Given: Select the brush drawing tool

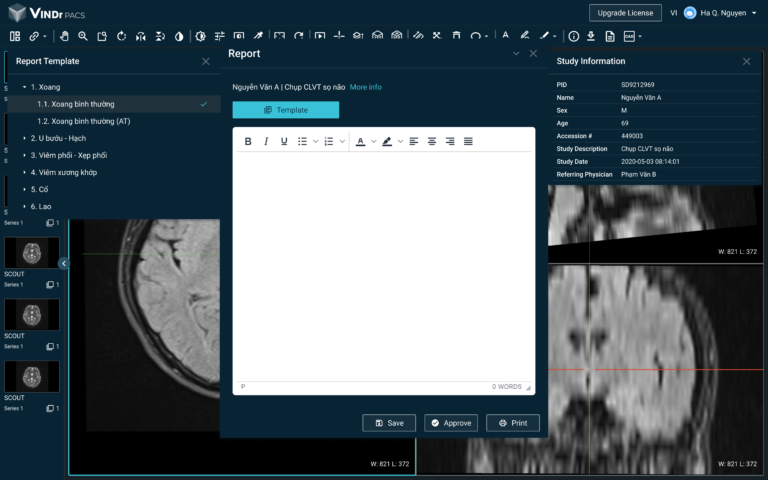Looking at the screenshot, I should coord(544,35).
